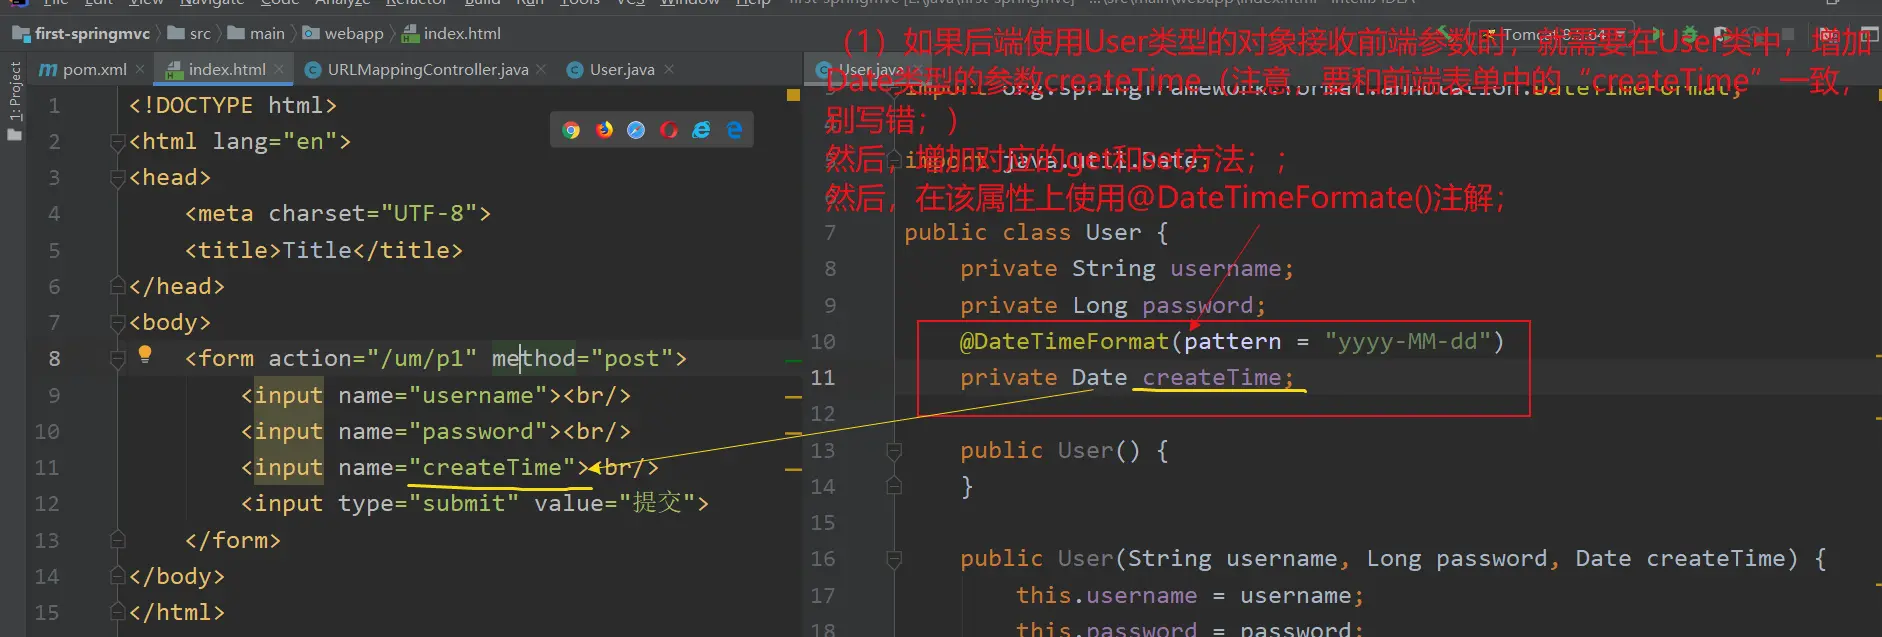Screen dimensions: 1882x637
Task: Open the Analyze menu
Action: point(342,3)
